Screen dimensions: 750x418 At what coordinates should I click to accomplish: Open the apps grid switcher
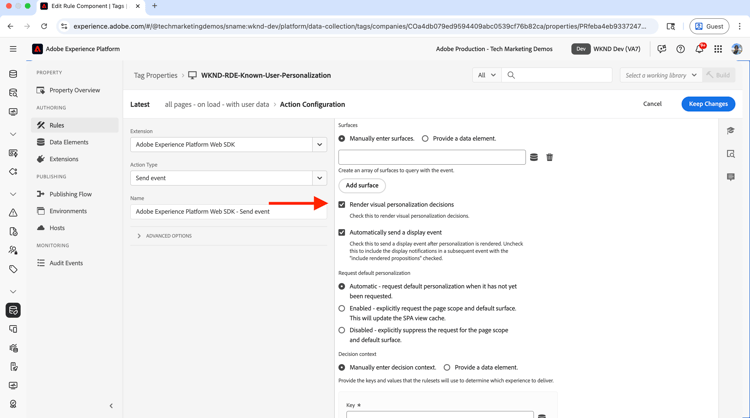pos(718,49)
